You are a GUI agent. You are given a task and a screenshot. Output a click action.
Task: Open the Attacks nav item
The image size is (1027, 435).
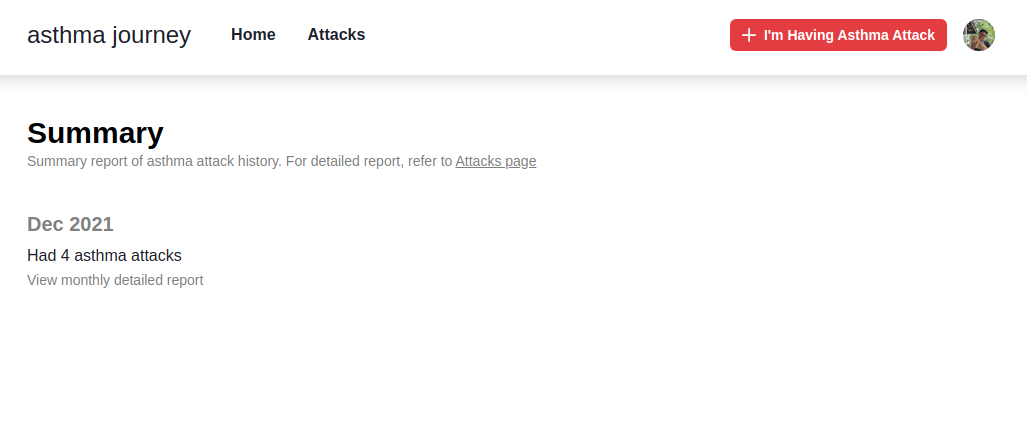click(336, 35)
